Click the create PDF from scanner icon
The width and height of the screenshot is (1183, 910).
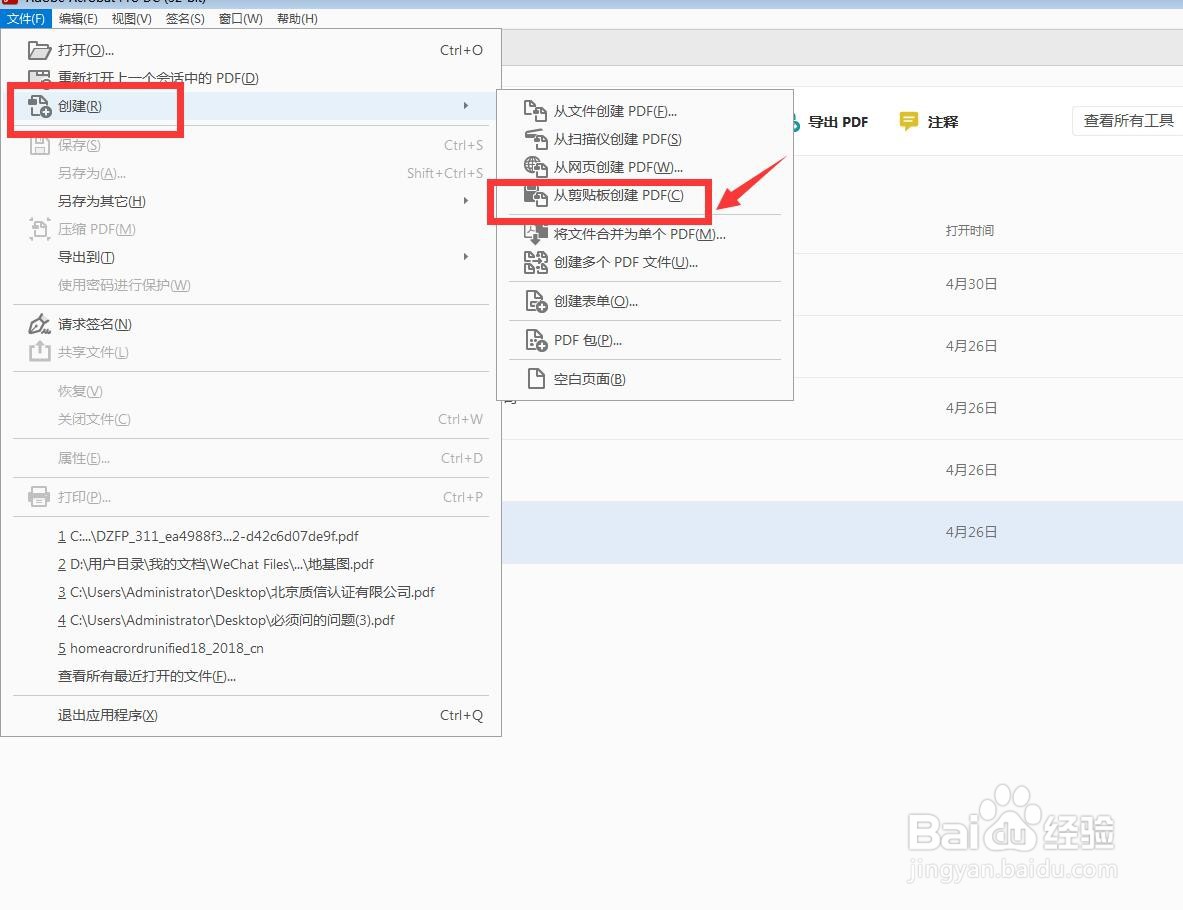pyautogui.click(x=535, y=139)
